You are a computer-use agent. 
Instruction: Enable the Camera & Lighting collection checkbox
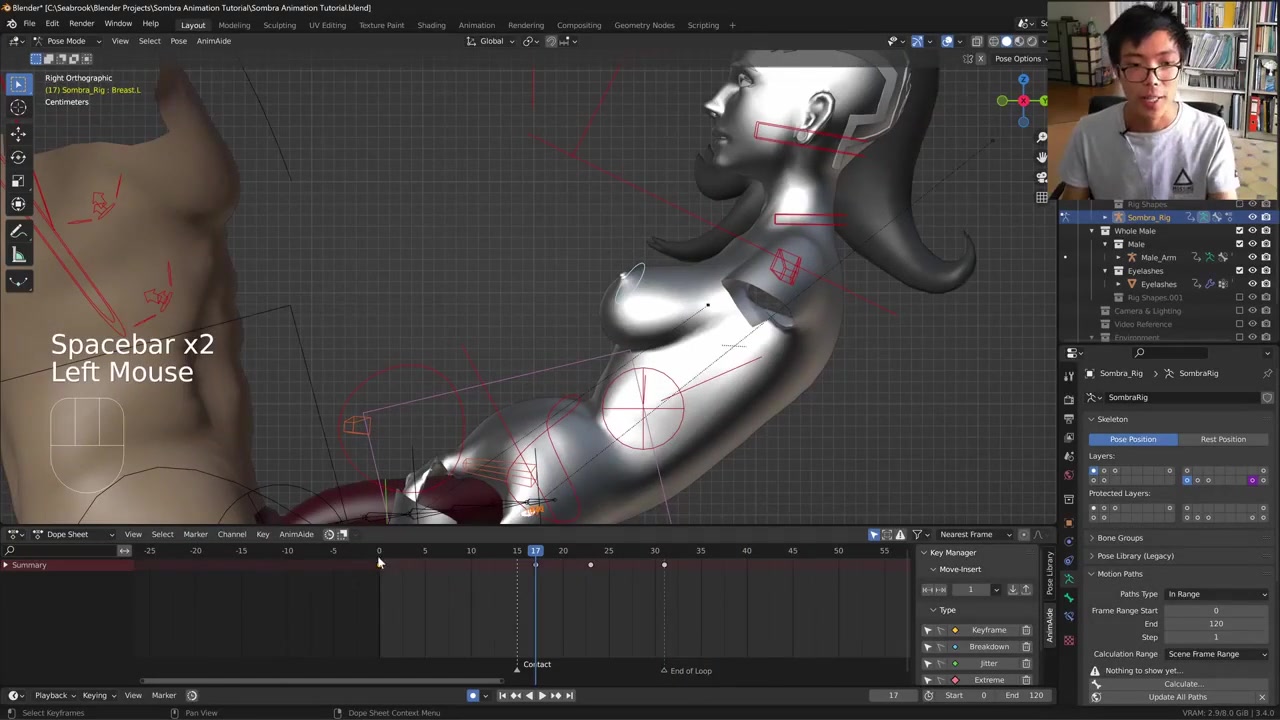click(x=1239, y=311)
